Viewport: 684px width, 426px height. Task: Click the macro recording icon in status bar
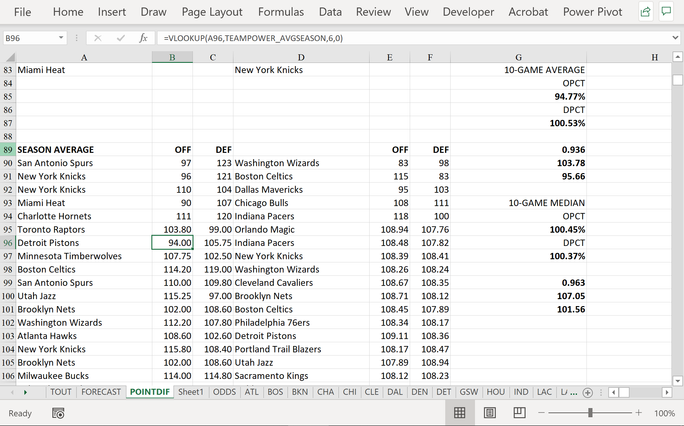pyautogui.click(x=58, y=413)
